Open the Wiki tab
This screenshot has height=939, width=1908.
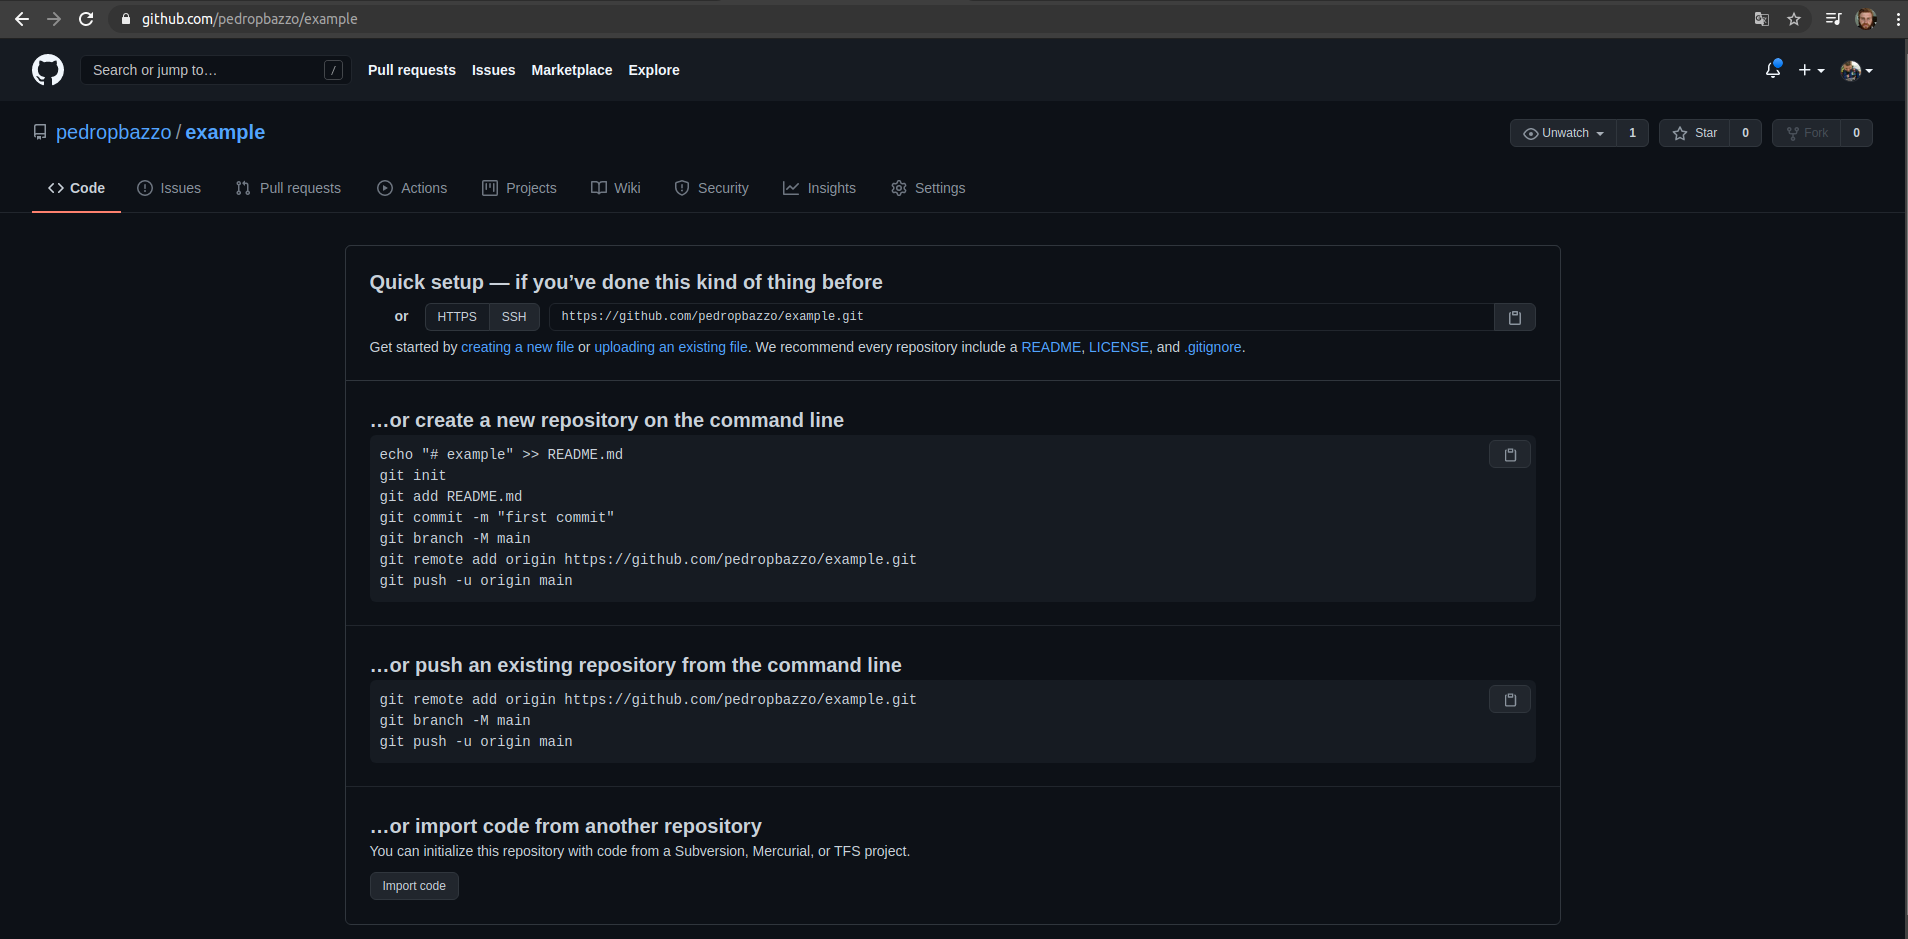[615, 188]
